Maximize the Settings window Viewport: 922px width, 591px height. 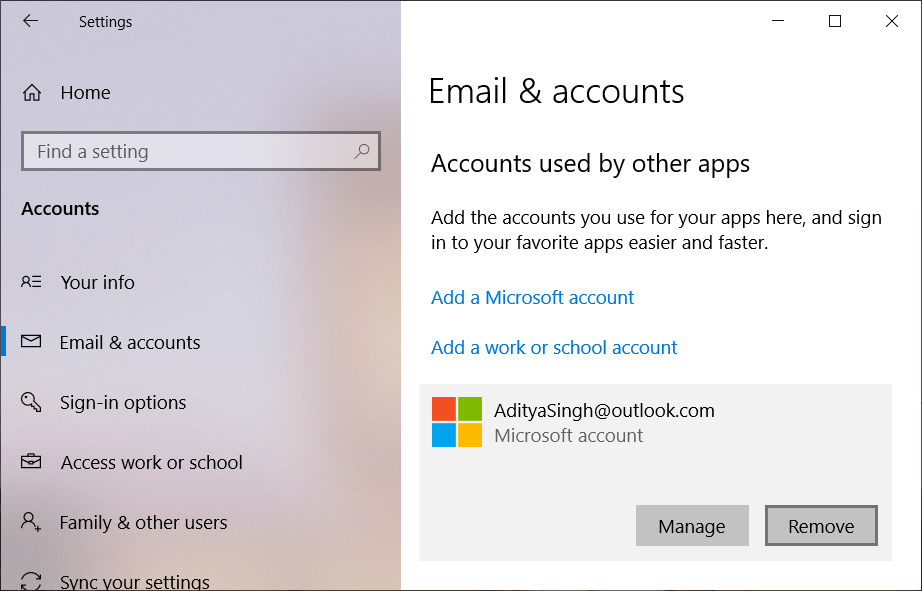835,21
